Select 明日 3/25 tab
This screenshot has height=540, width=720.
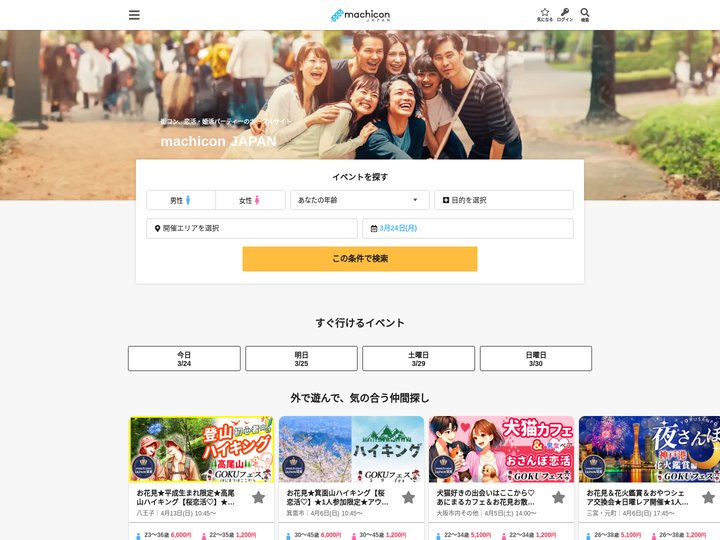coord(301,359)
